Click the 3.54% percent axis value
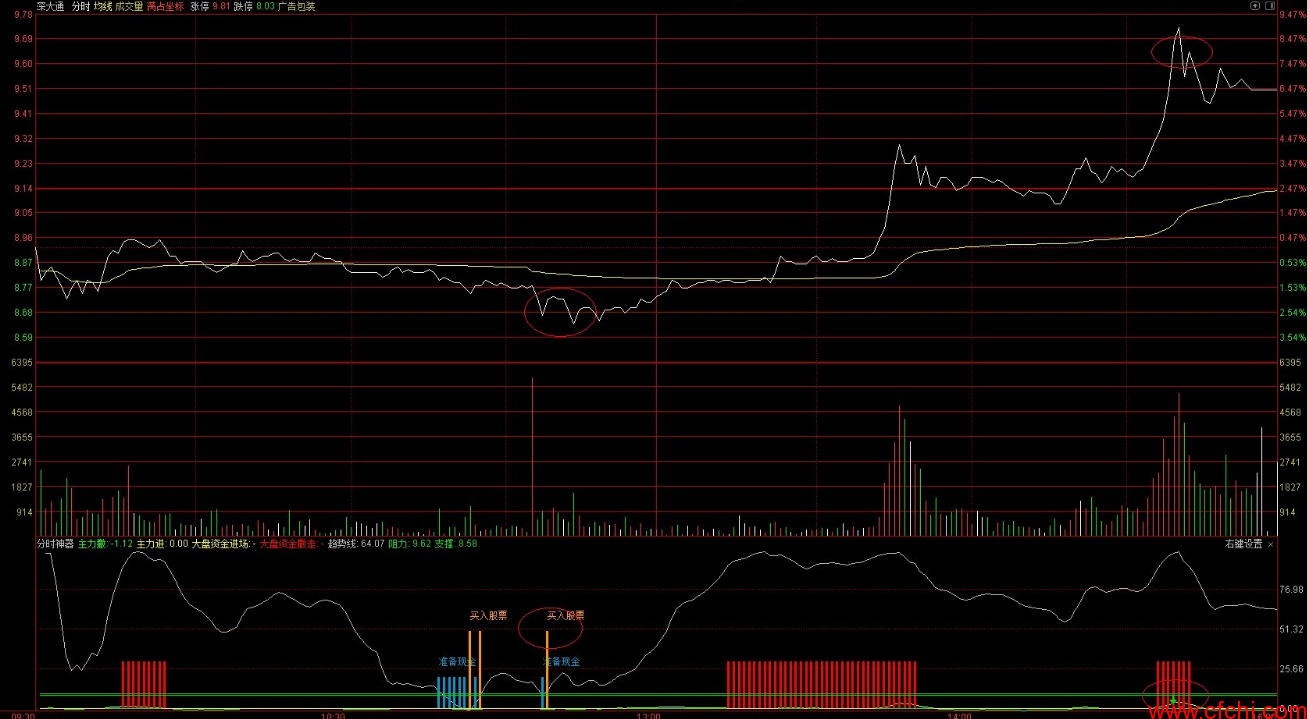1307x719 pixels. click(1293, 338)
